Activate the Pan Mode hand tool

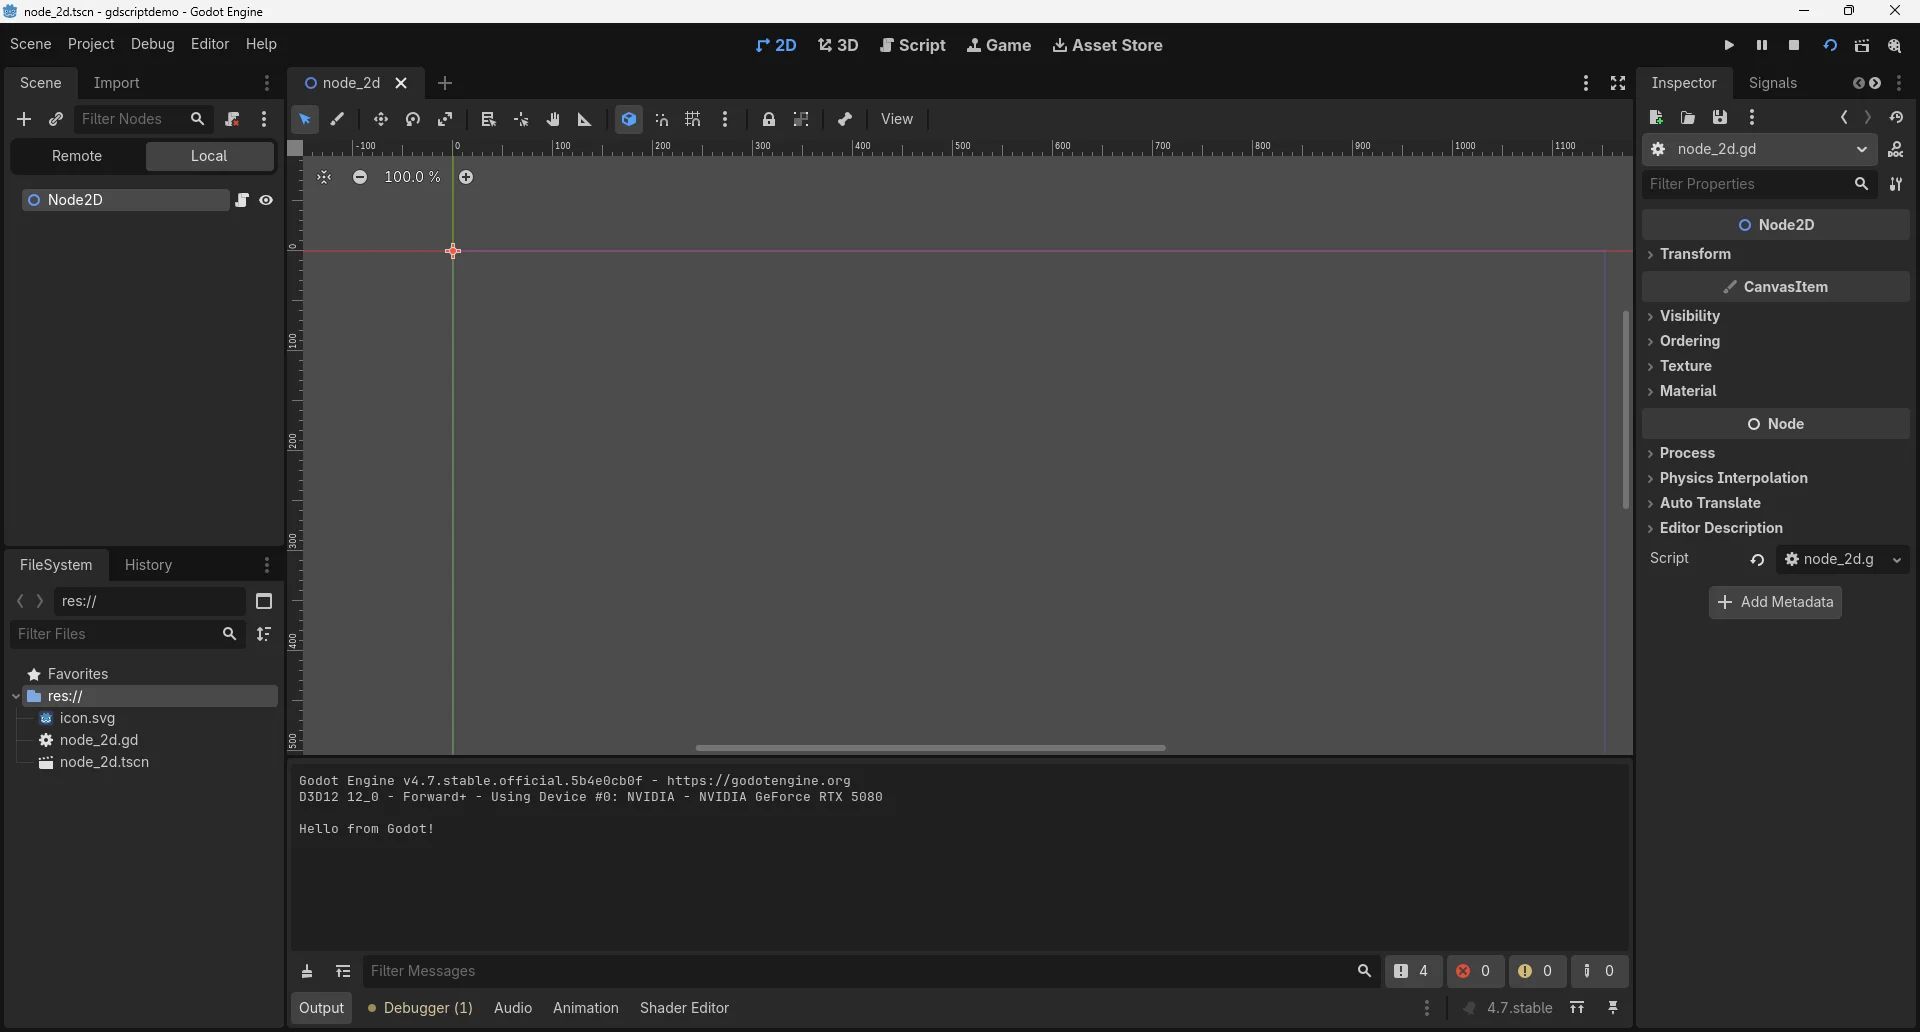click(553, 119)
